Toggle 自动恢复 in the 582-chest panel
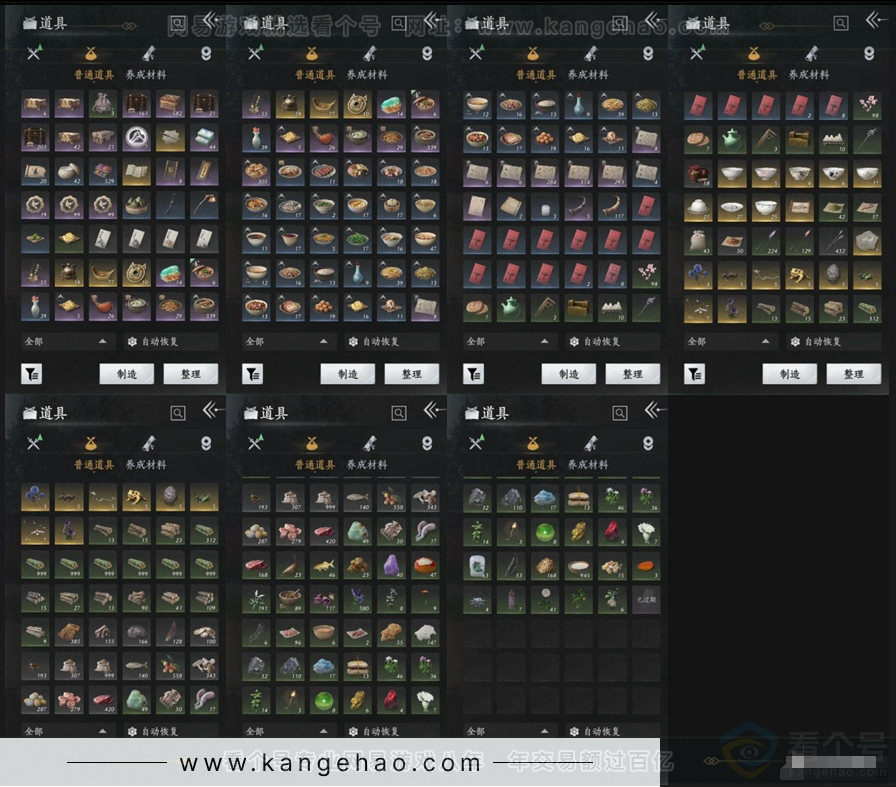 pyautogui.click(x=171, y=341)
